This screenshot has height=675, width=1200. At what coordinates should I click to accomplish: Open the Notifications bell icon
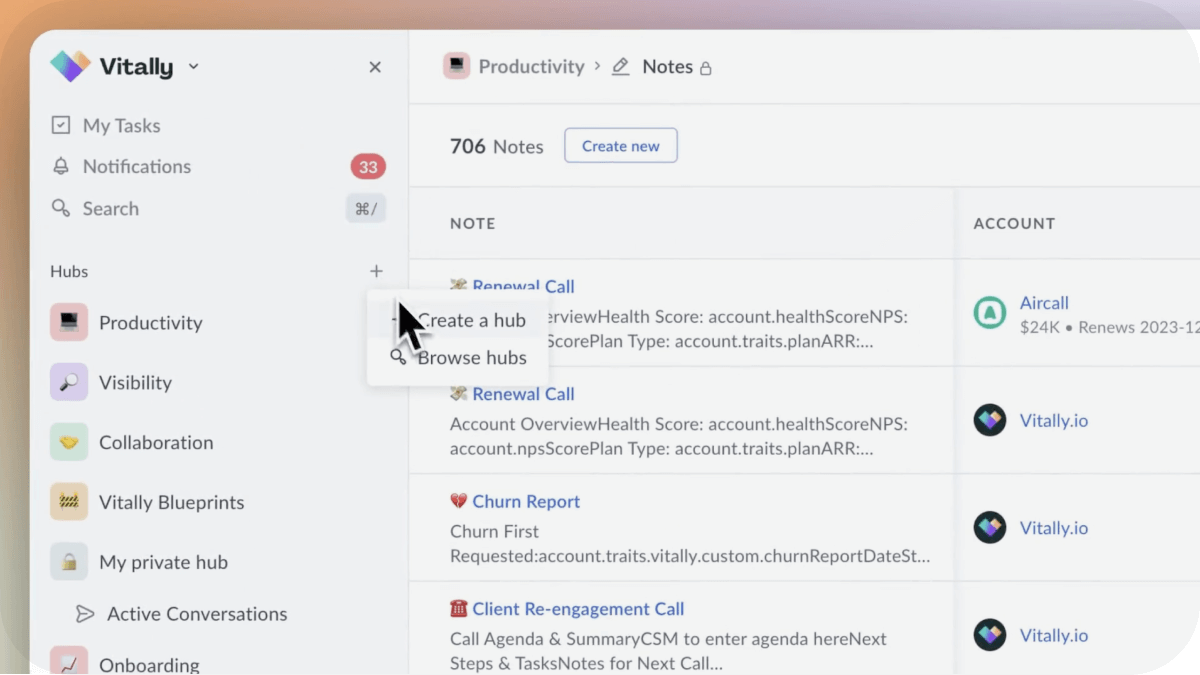coord(62,166)
